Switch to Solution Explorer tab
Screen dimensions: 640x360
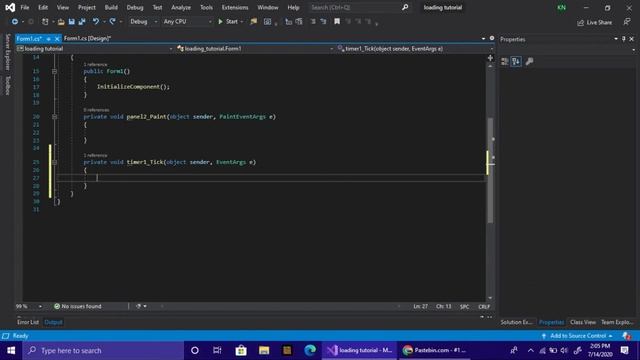(x=516, y=322)
